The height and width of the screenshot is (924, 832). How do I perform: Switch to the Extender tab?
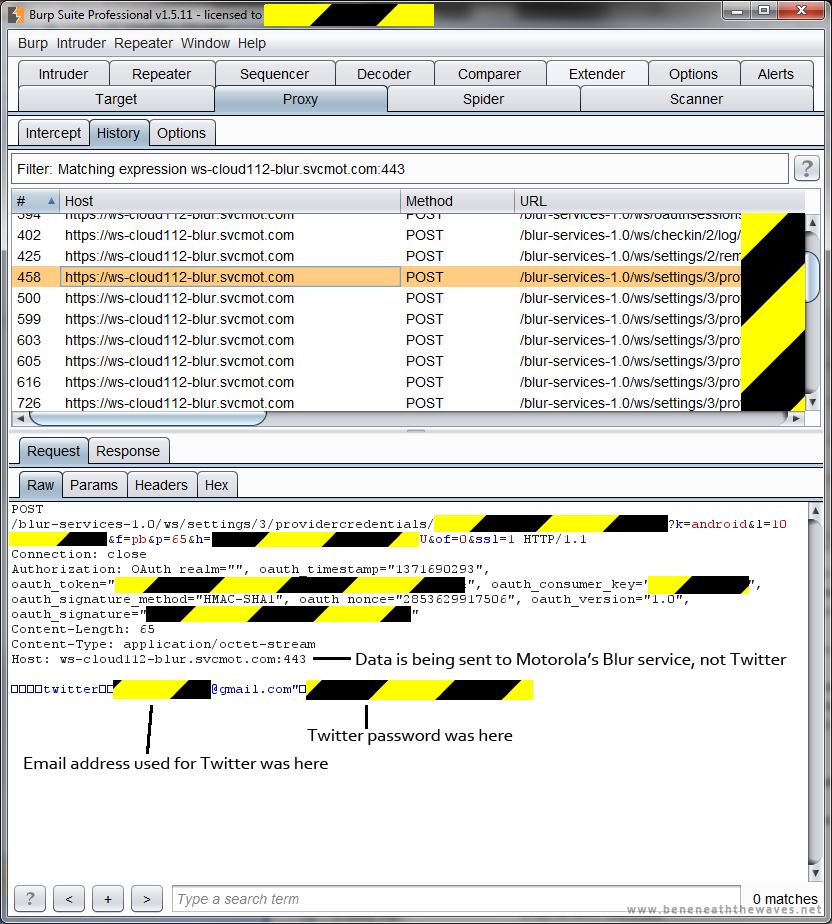(597, 74)
